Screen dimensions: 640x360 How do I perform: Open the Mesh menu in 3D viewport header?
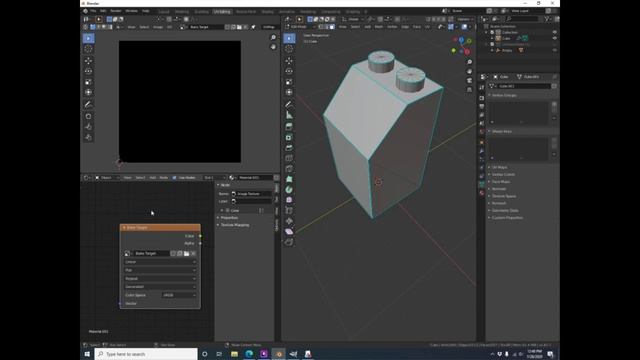click(379, 27)
